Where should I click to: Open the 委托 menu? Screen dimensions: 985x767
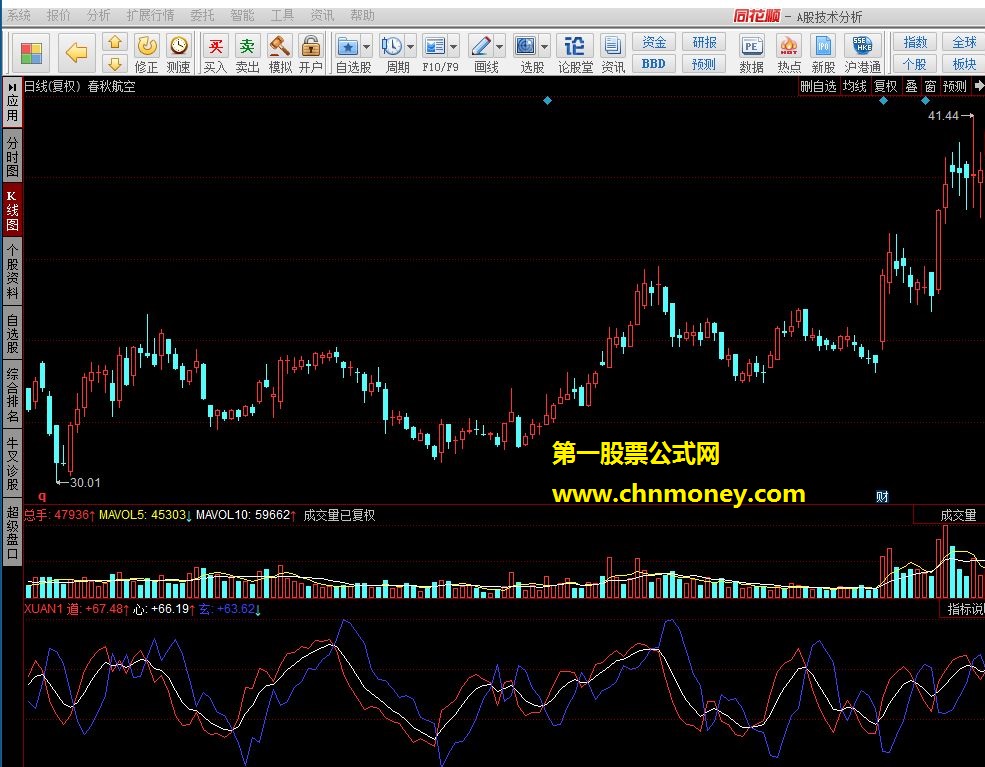coord(202,14)
